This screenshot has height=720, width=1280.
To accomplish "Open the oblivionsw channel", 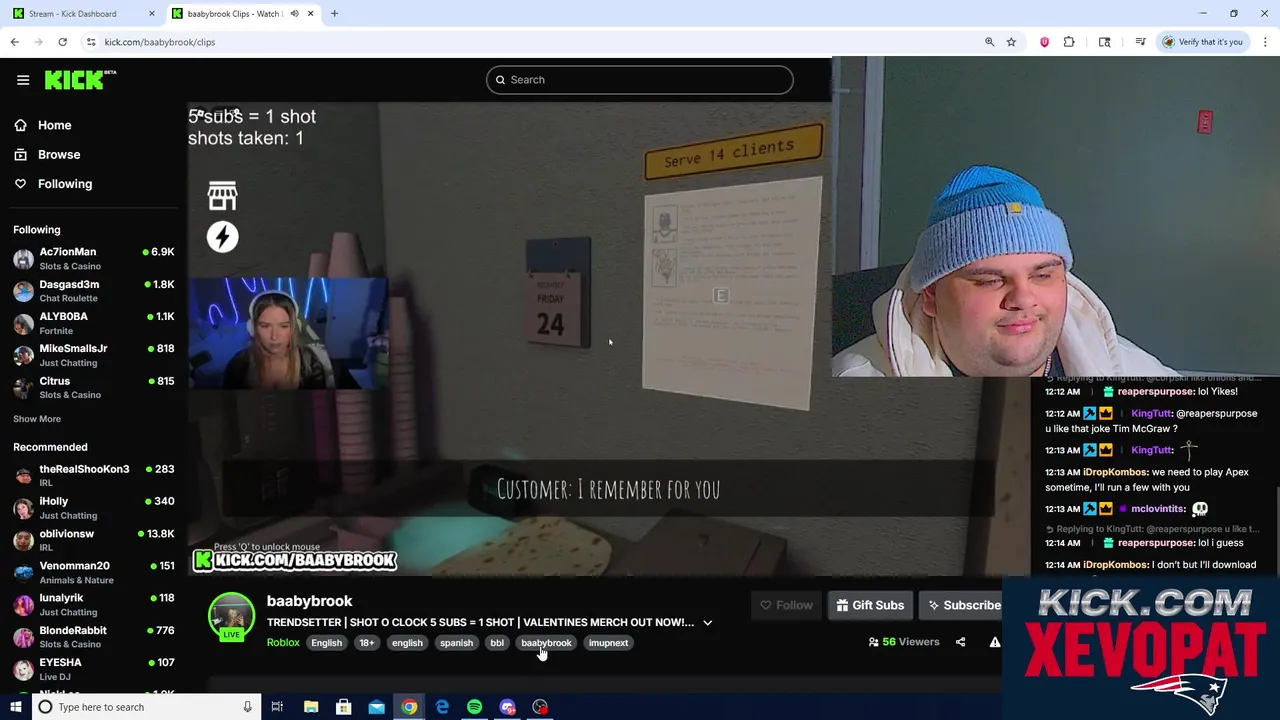I will [94, 540].
